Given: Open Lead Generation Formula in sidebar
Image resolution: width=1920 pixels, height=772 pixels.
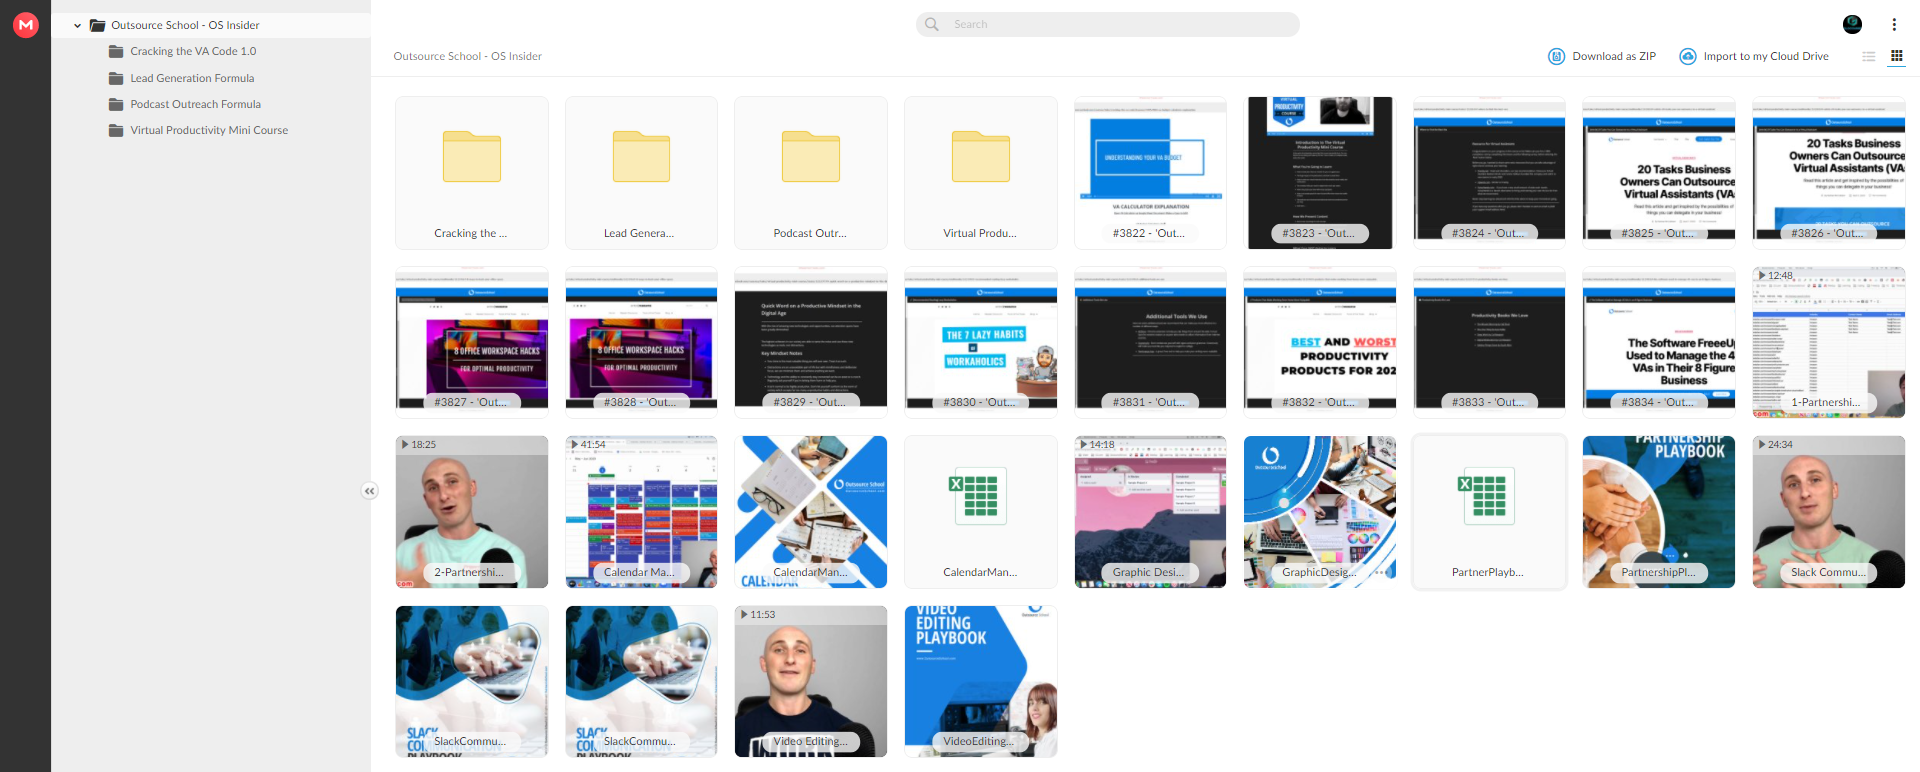Looking at the screenshot, I should pos(192,78).
